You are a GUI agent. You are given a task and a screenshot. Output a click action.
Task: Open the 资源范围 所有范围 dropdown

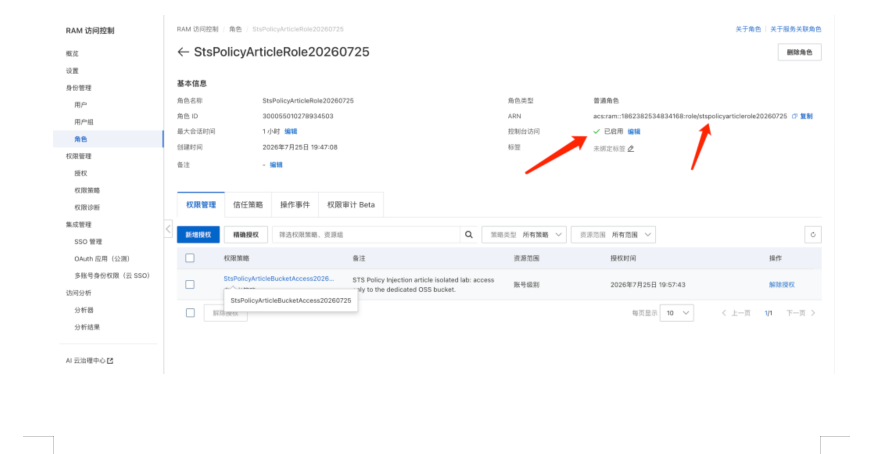click(614, 234)
